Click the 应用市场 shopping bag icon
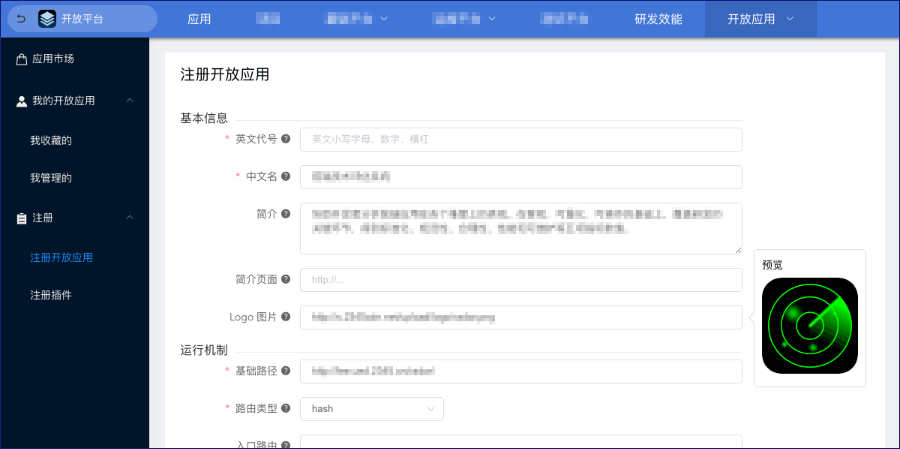The width and height of the screenshot is (900, 449). (22, 59)
